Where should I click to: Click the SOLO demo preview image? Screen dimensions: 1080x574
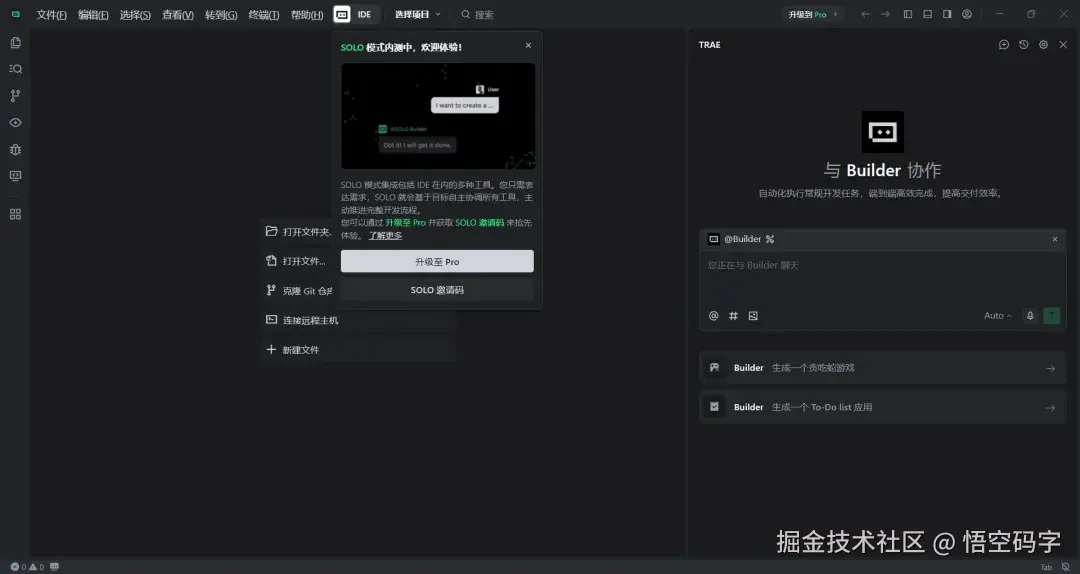438,116
